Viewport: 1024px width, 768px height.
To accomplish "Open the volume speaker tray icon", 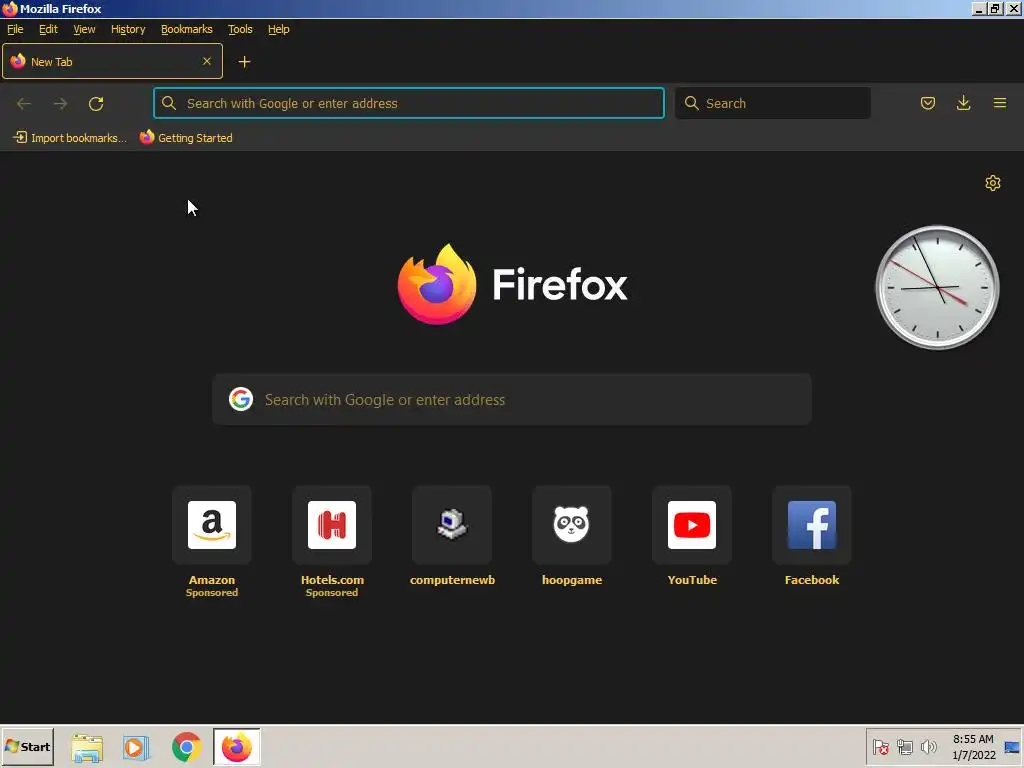I will point(928,747).
